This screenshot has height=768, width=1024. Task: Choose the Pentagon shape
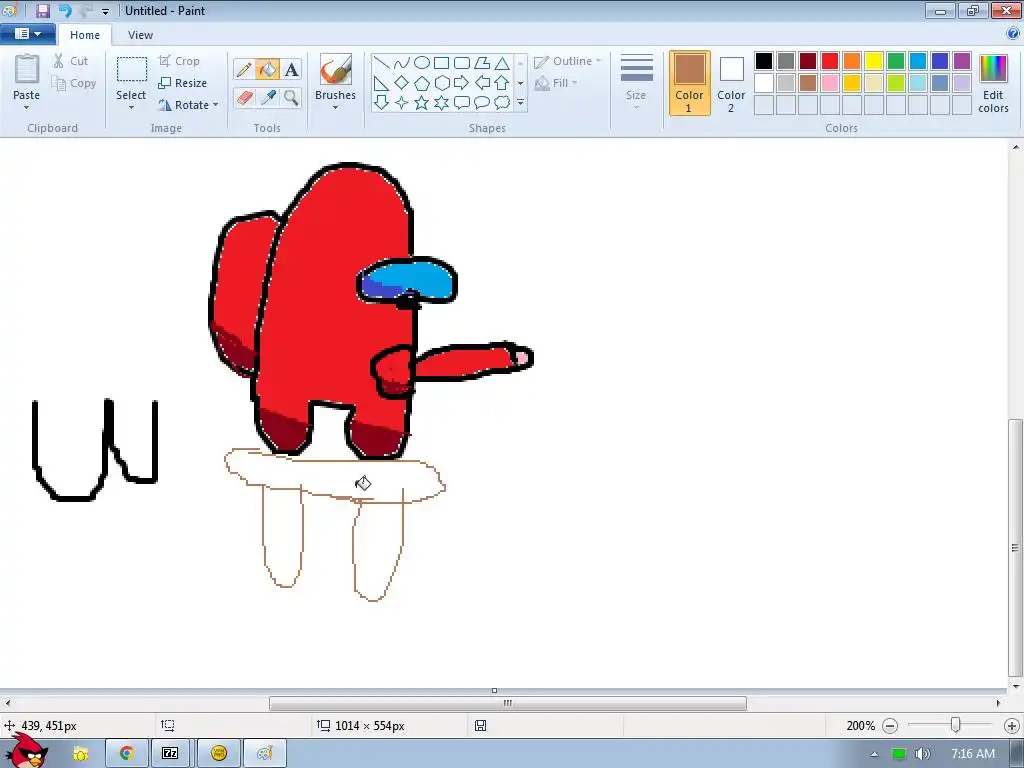[422, 83]
